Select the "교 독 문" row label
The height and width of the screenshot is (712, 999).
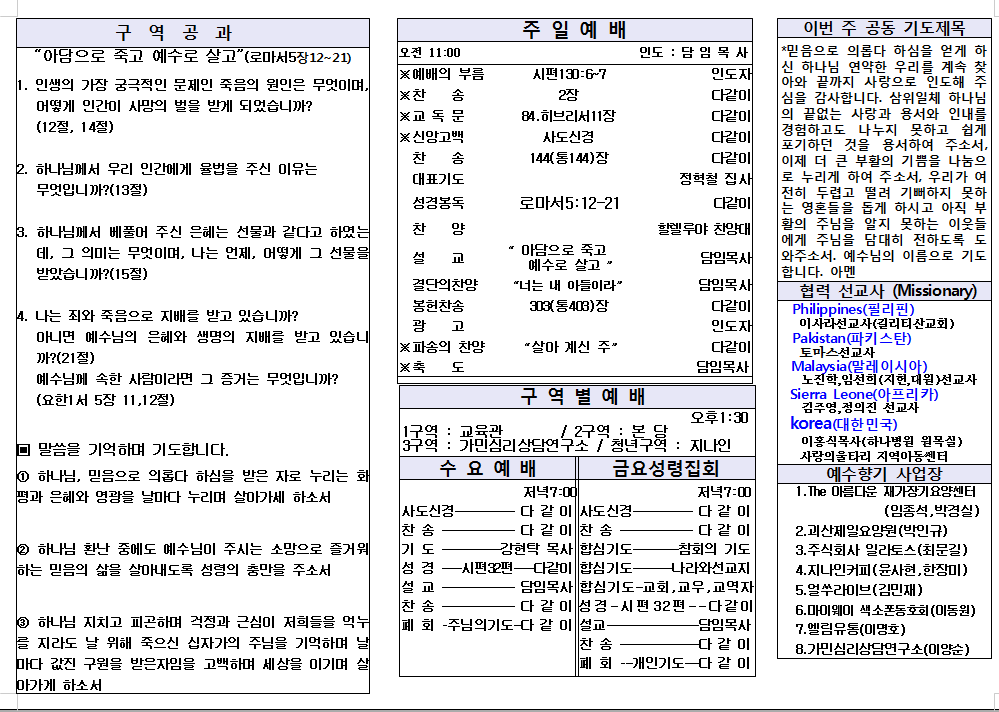(x=438, y=116)
